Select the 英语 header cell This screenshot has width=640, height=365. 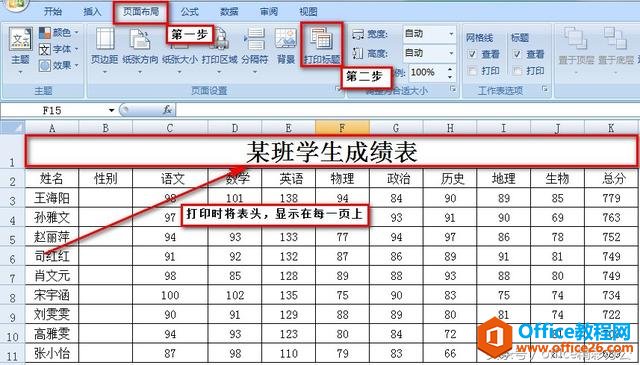289,178
